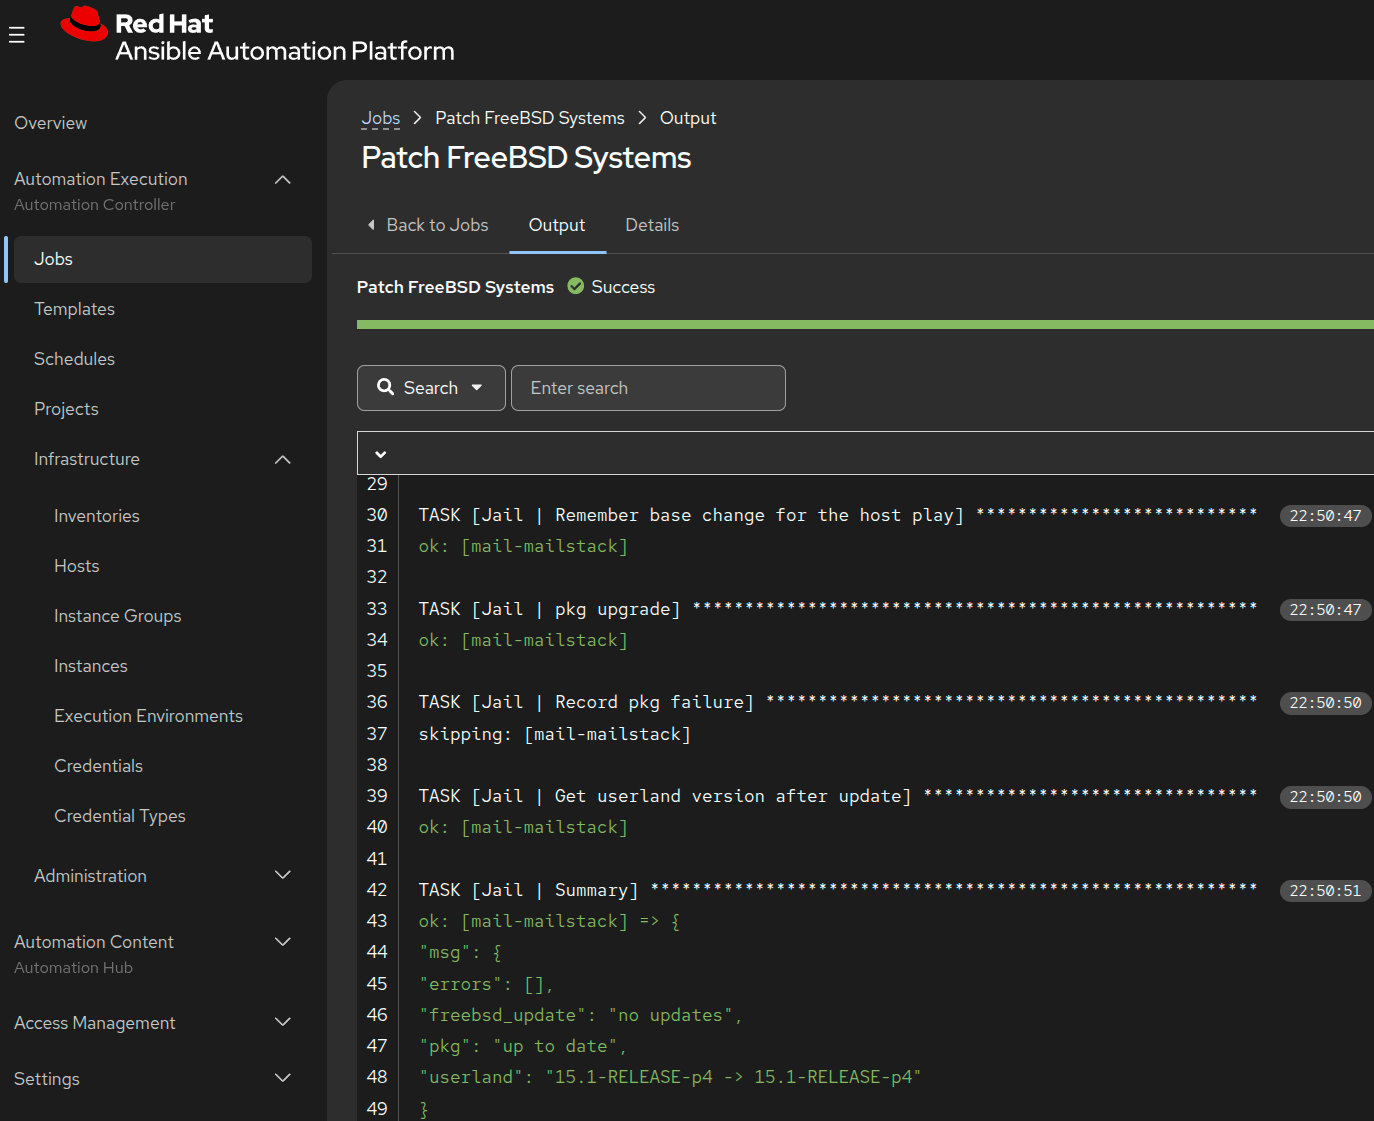The height and width of the screenshot is (1121, 1374).
Task: Expand the Automation Content section
Action: point(283,942)
